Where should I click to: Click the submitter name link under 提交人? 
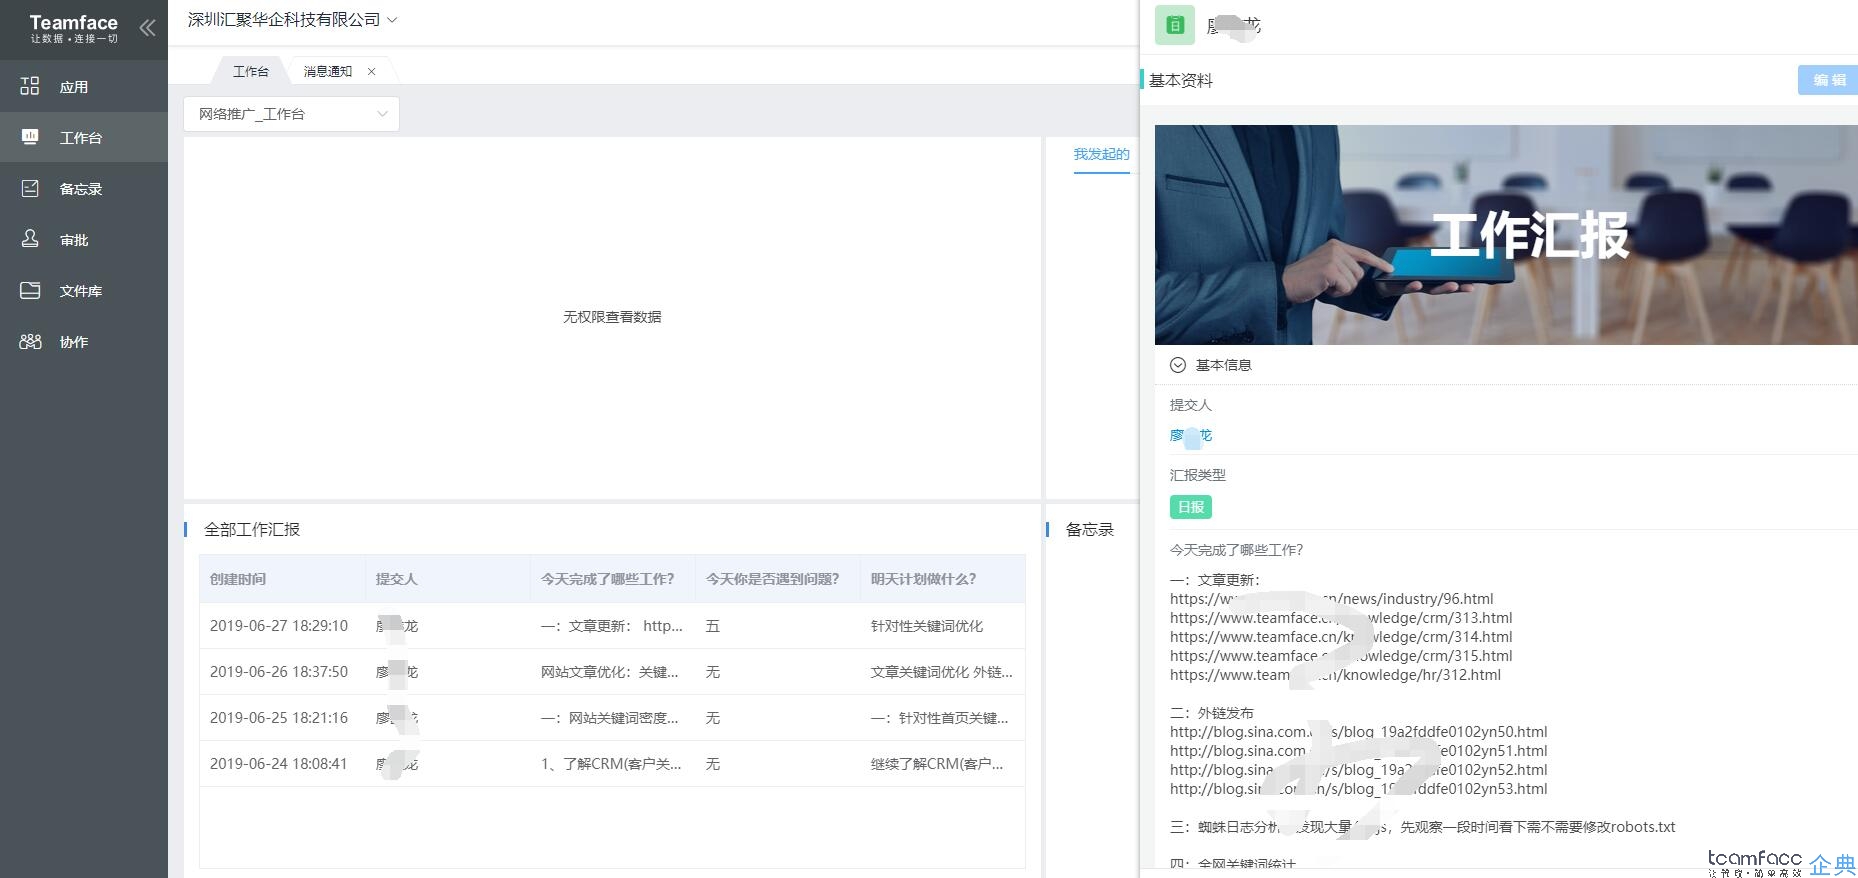point(1191,436)
